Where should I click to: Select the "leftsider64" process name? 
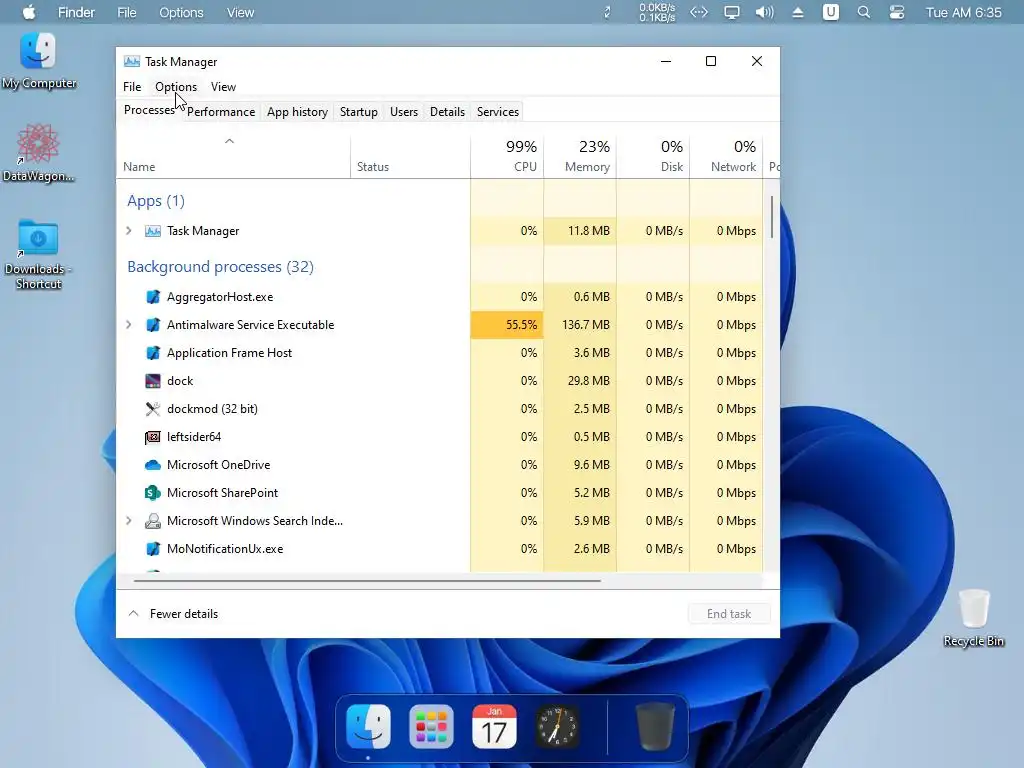(194, 437)
